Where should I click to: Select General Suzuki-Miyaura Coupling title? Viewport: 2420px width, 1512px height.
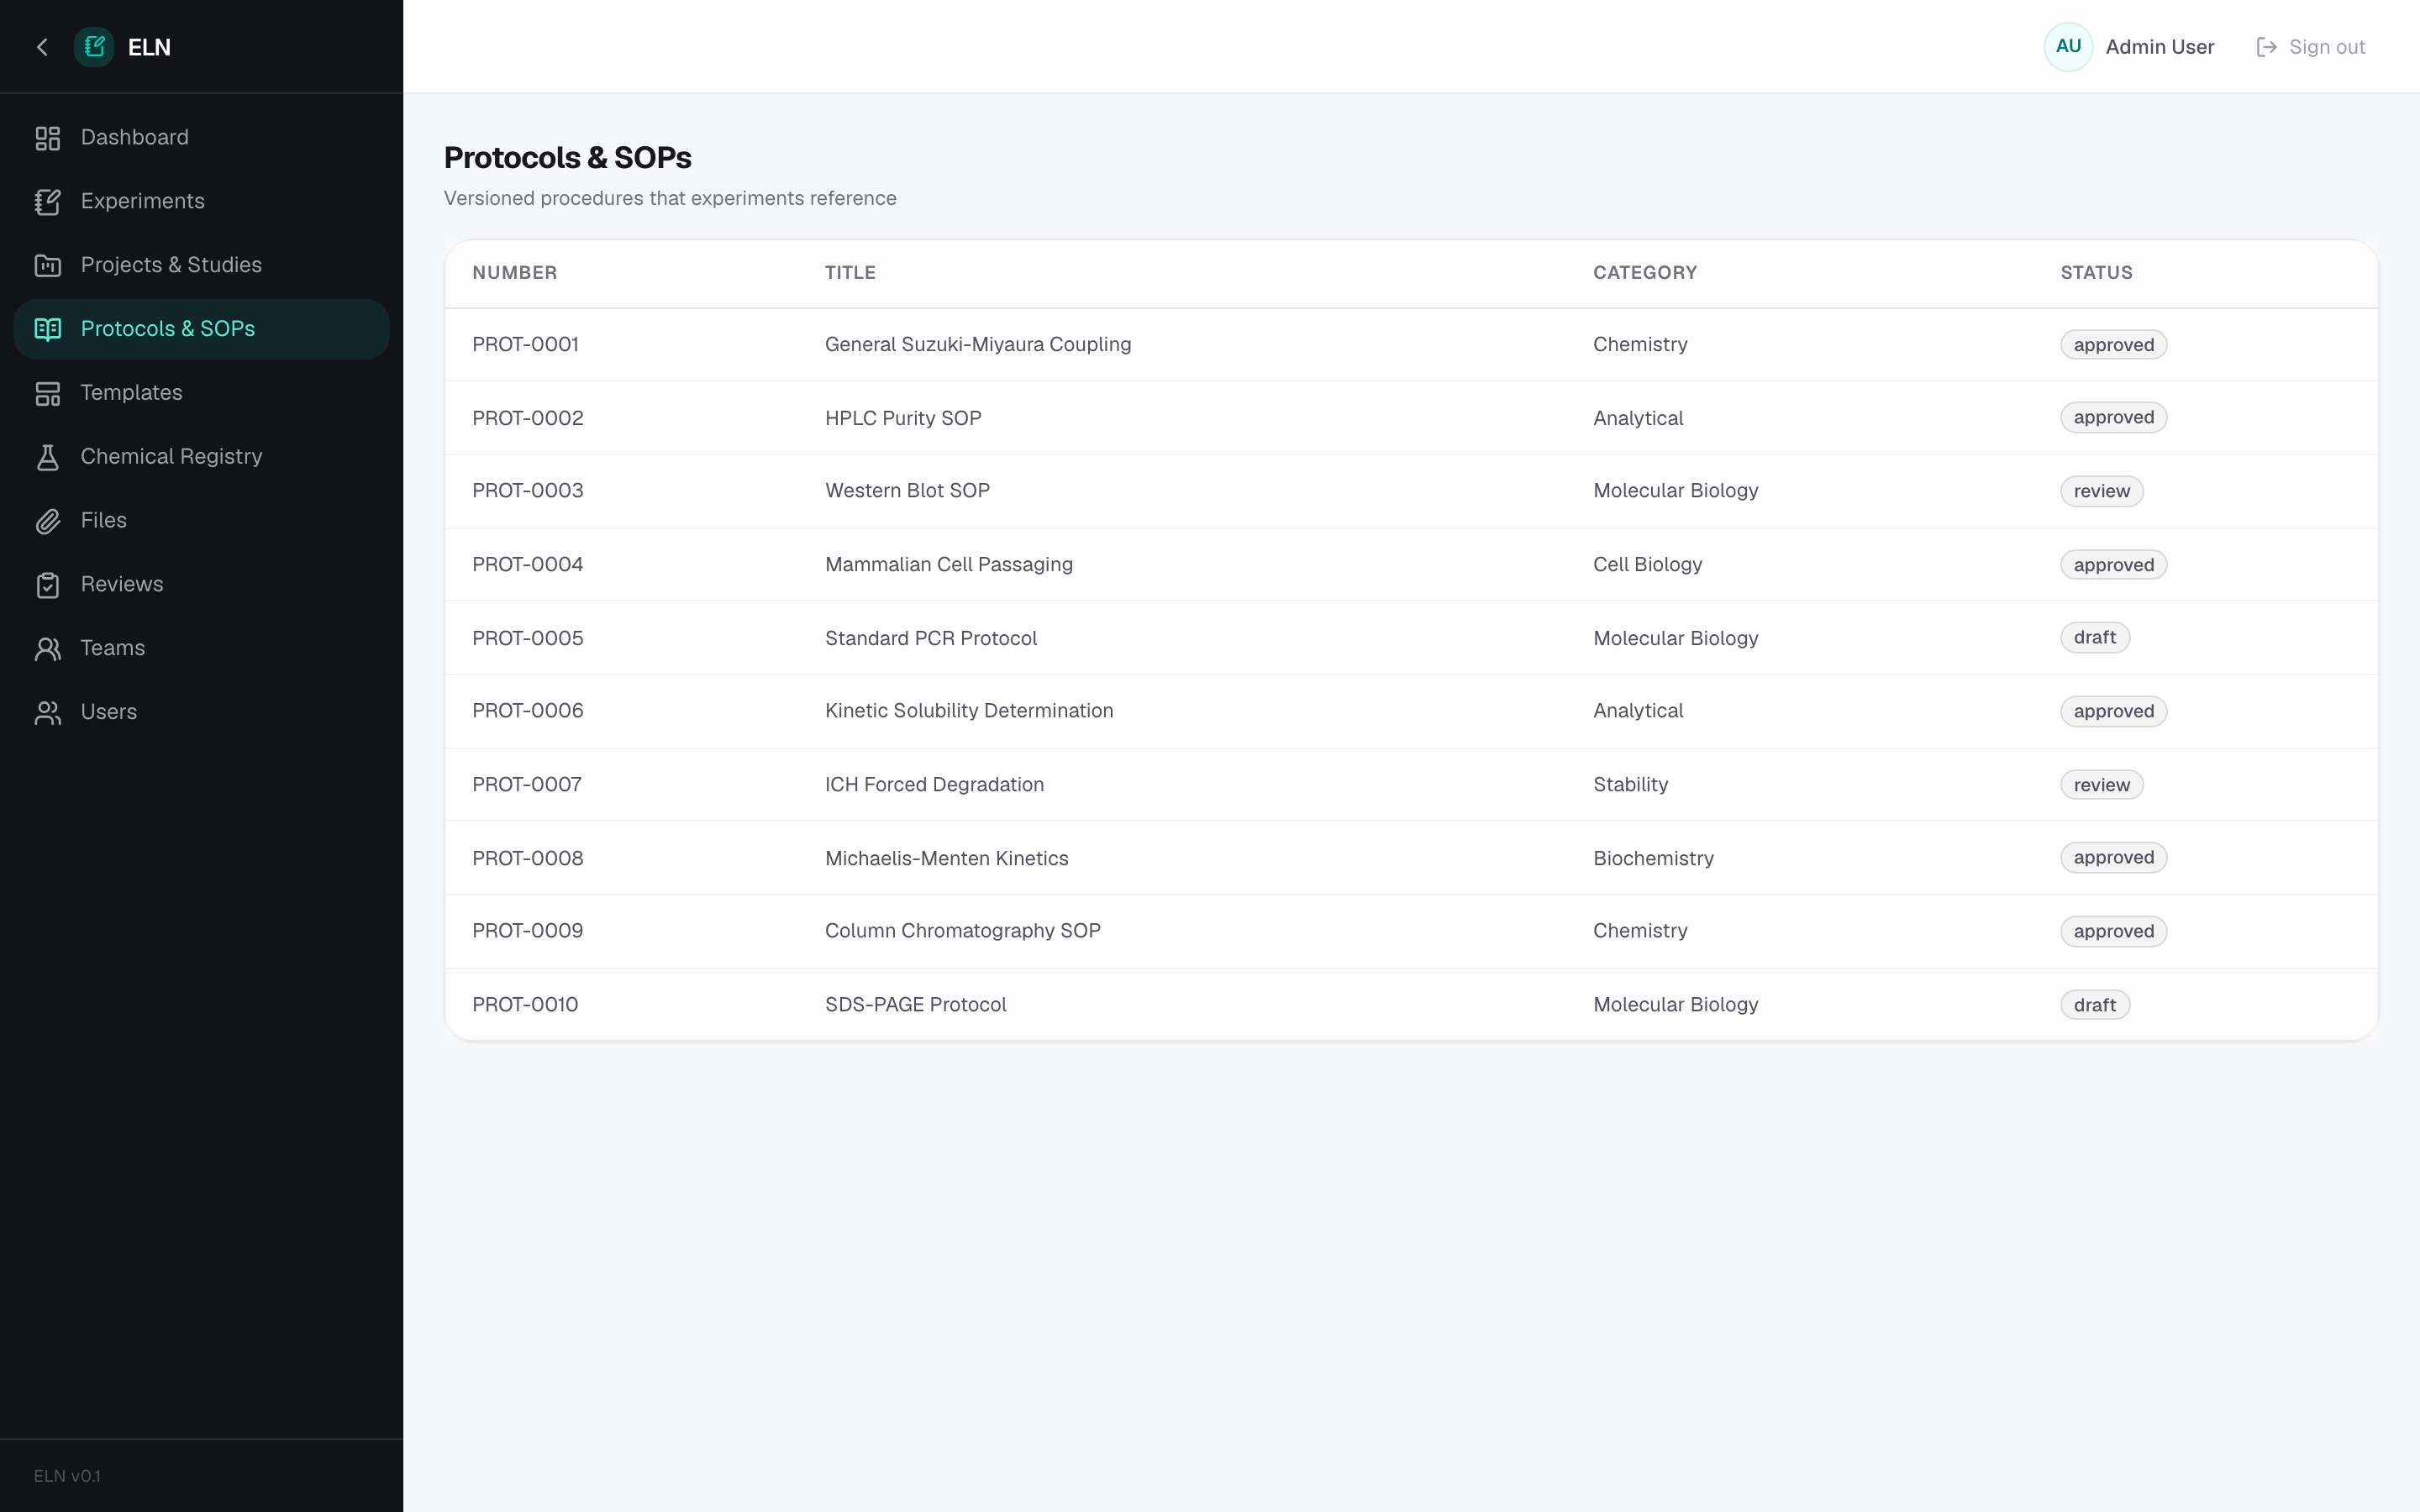pos(977,344)
